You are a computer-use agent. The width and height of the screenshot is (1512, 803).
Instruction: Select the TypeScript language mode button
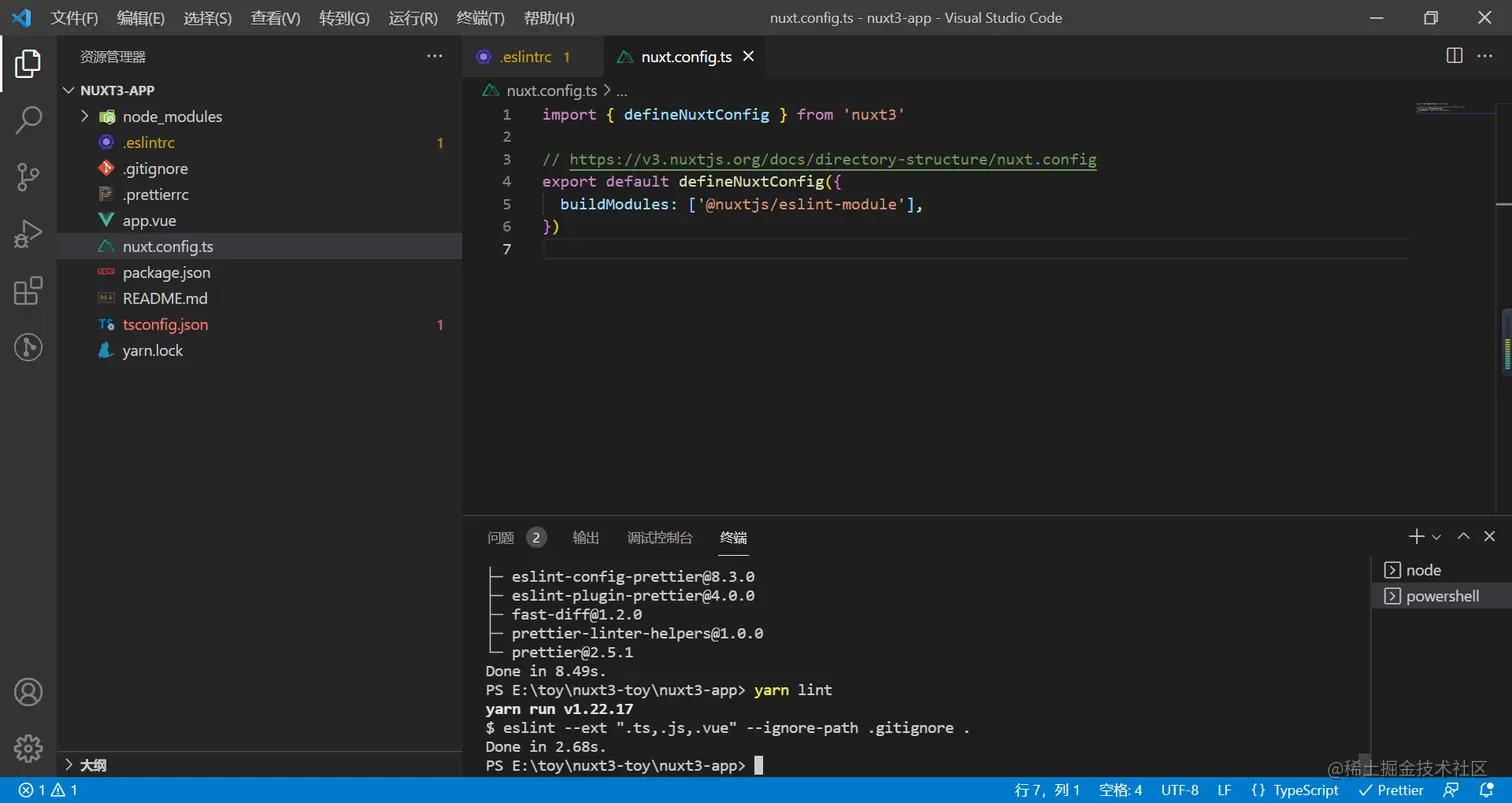coord(1295,790)
